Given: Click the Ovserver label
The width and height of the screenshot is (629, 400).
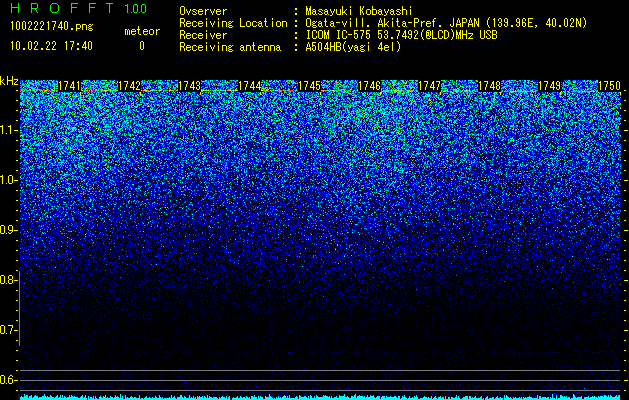Looking at the screenshot, I should point(203,11).
